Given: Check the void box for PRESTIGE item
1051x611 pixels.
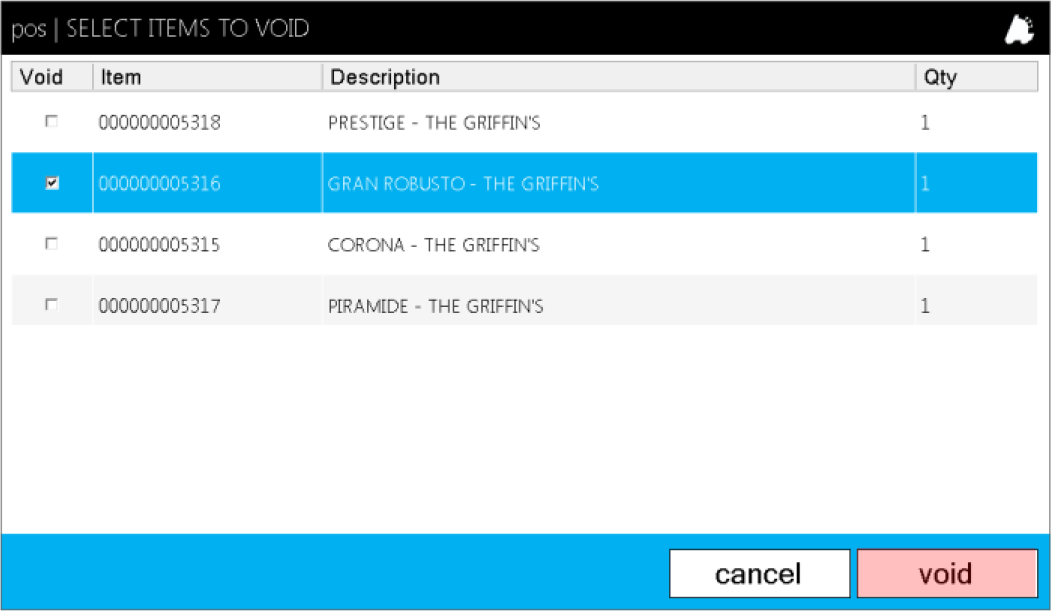Looking at the screenshot, I should (x=52, y=121).
